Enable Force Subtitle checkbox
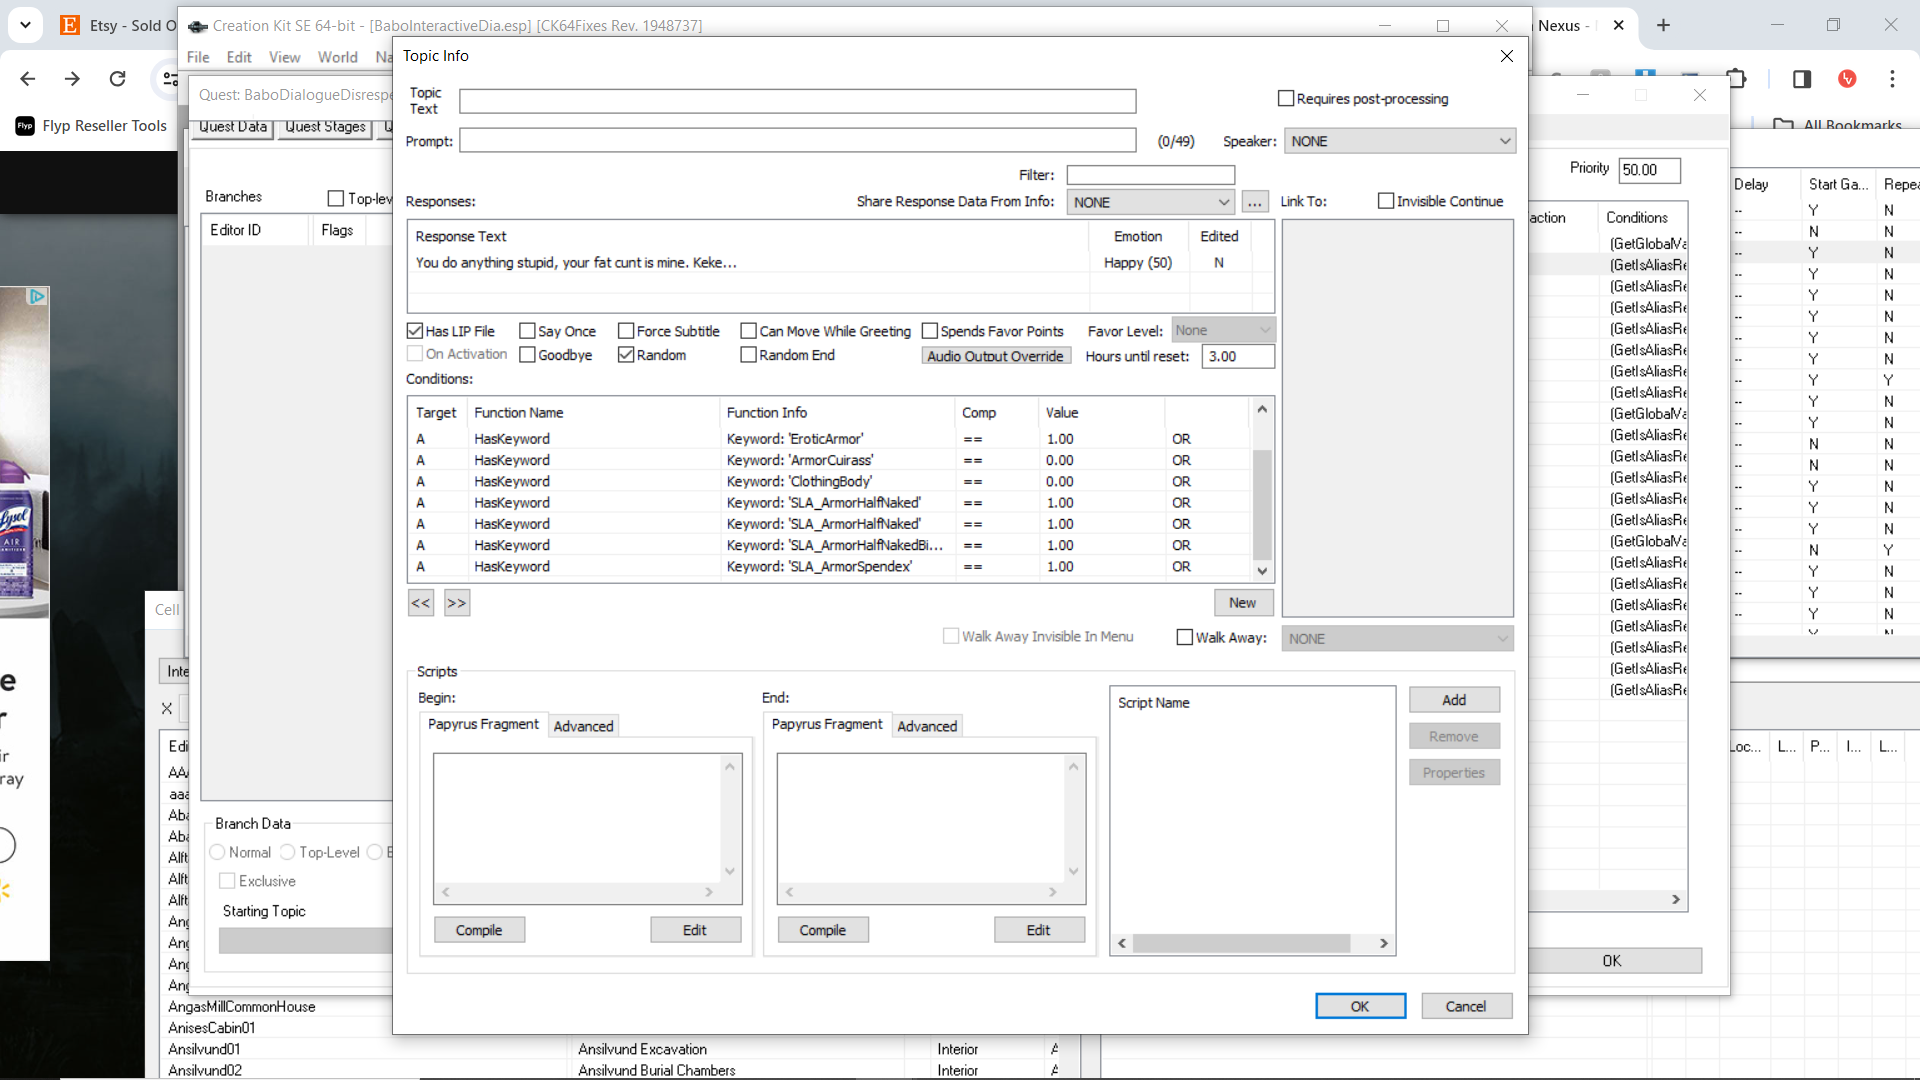 (626, 331)
